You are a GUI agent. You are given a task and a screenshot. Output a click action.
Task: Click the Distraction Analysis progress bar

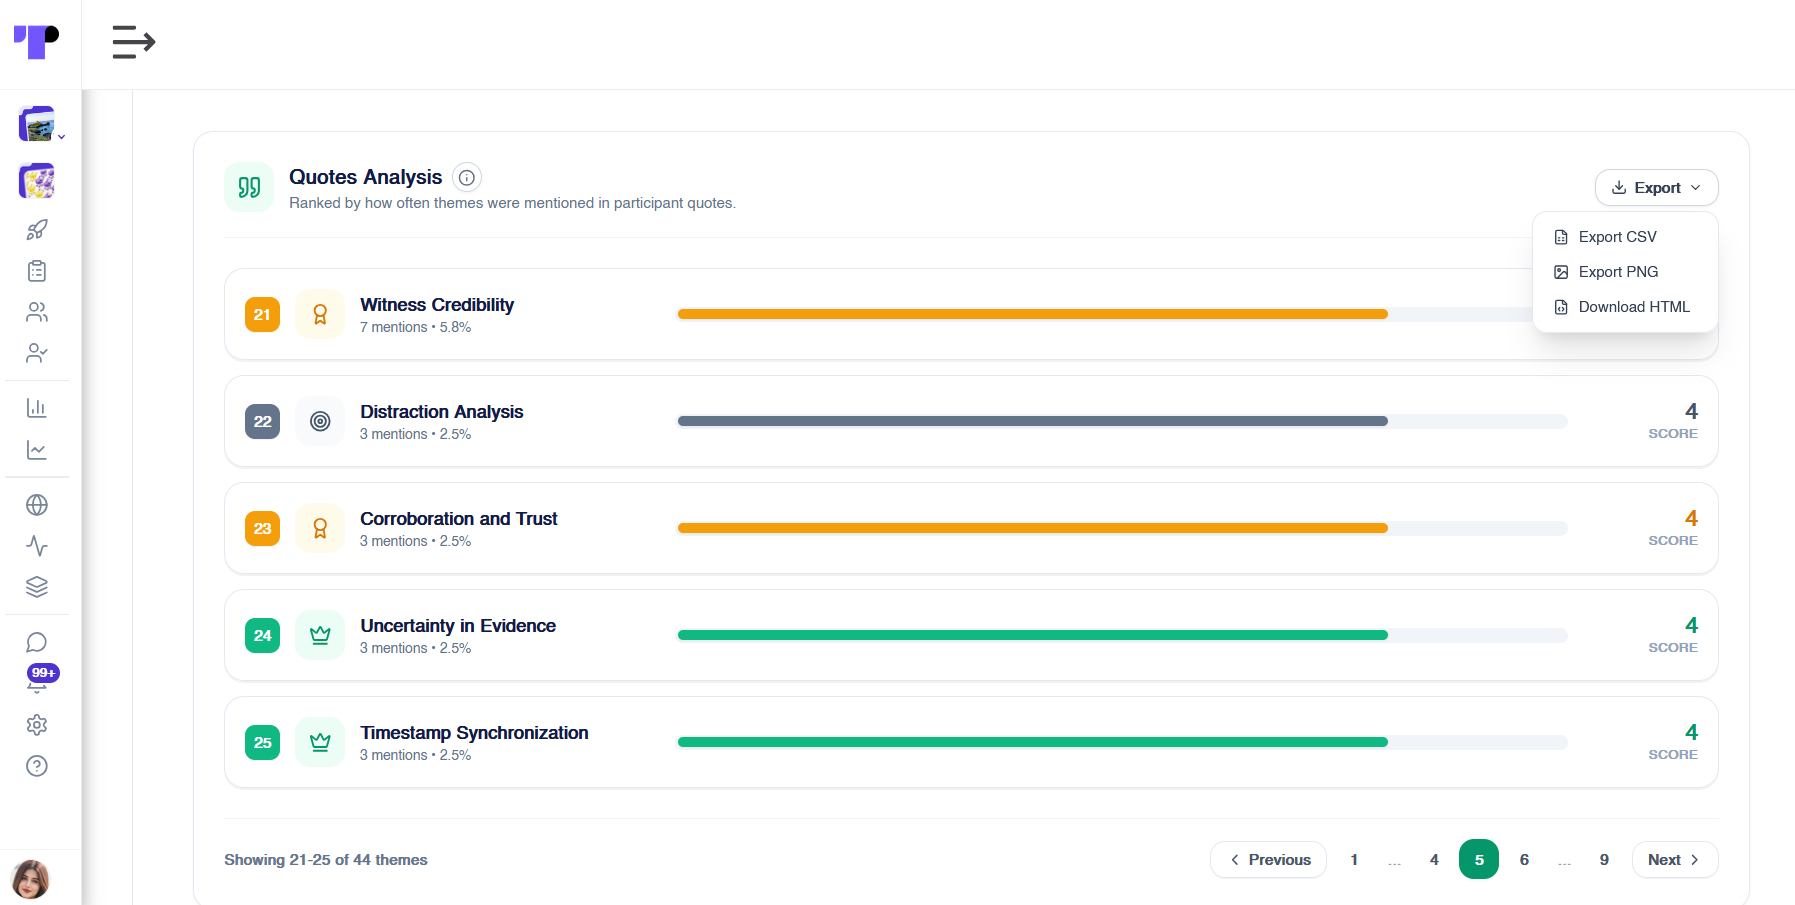(x=1122, y=421)
